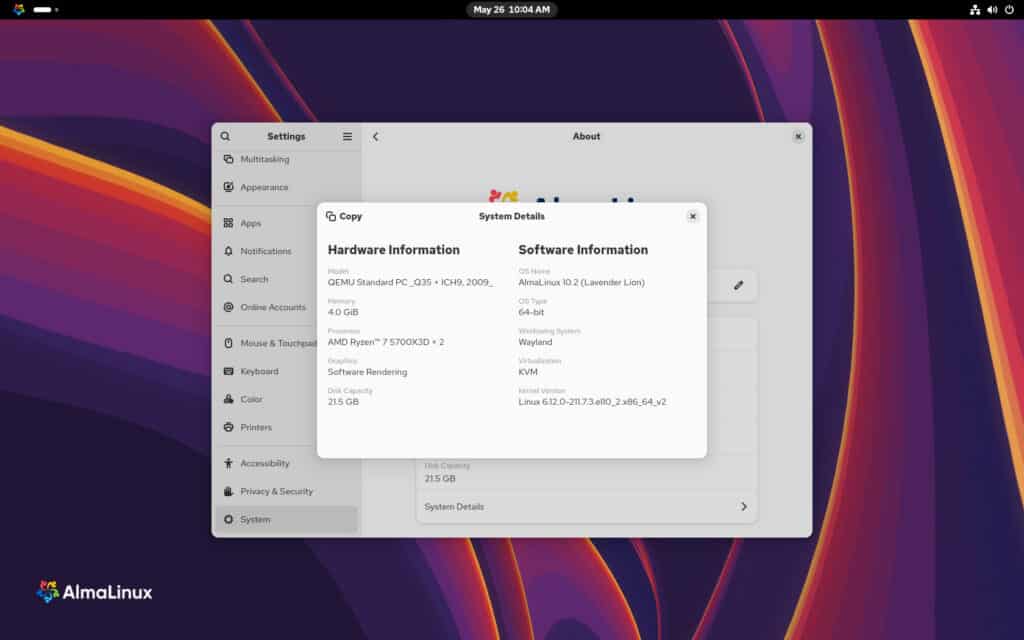Select Privacy & Security in the sidebar
The image size is (1024, 640).
coord(286,492)
